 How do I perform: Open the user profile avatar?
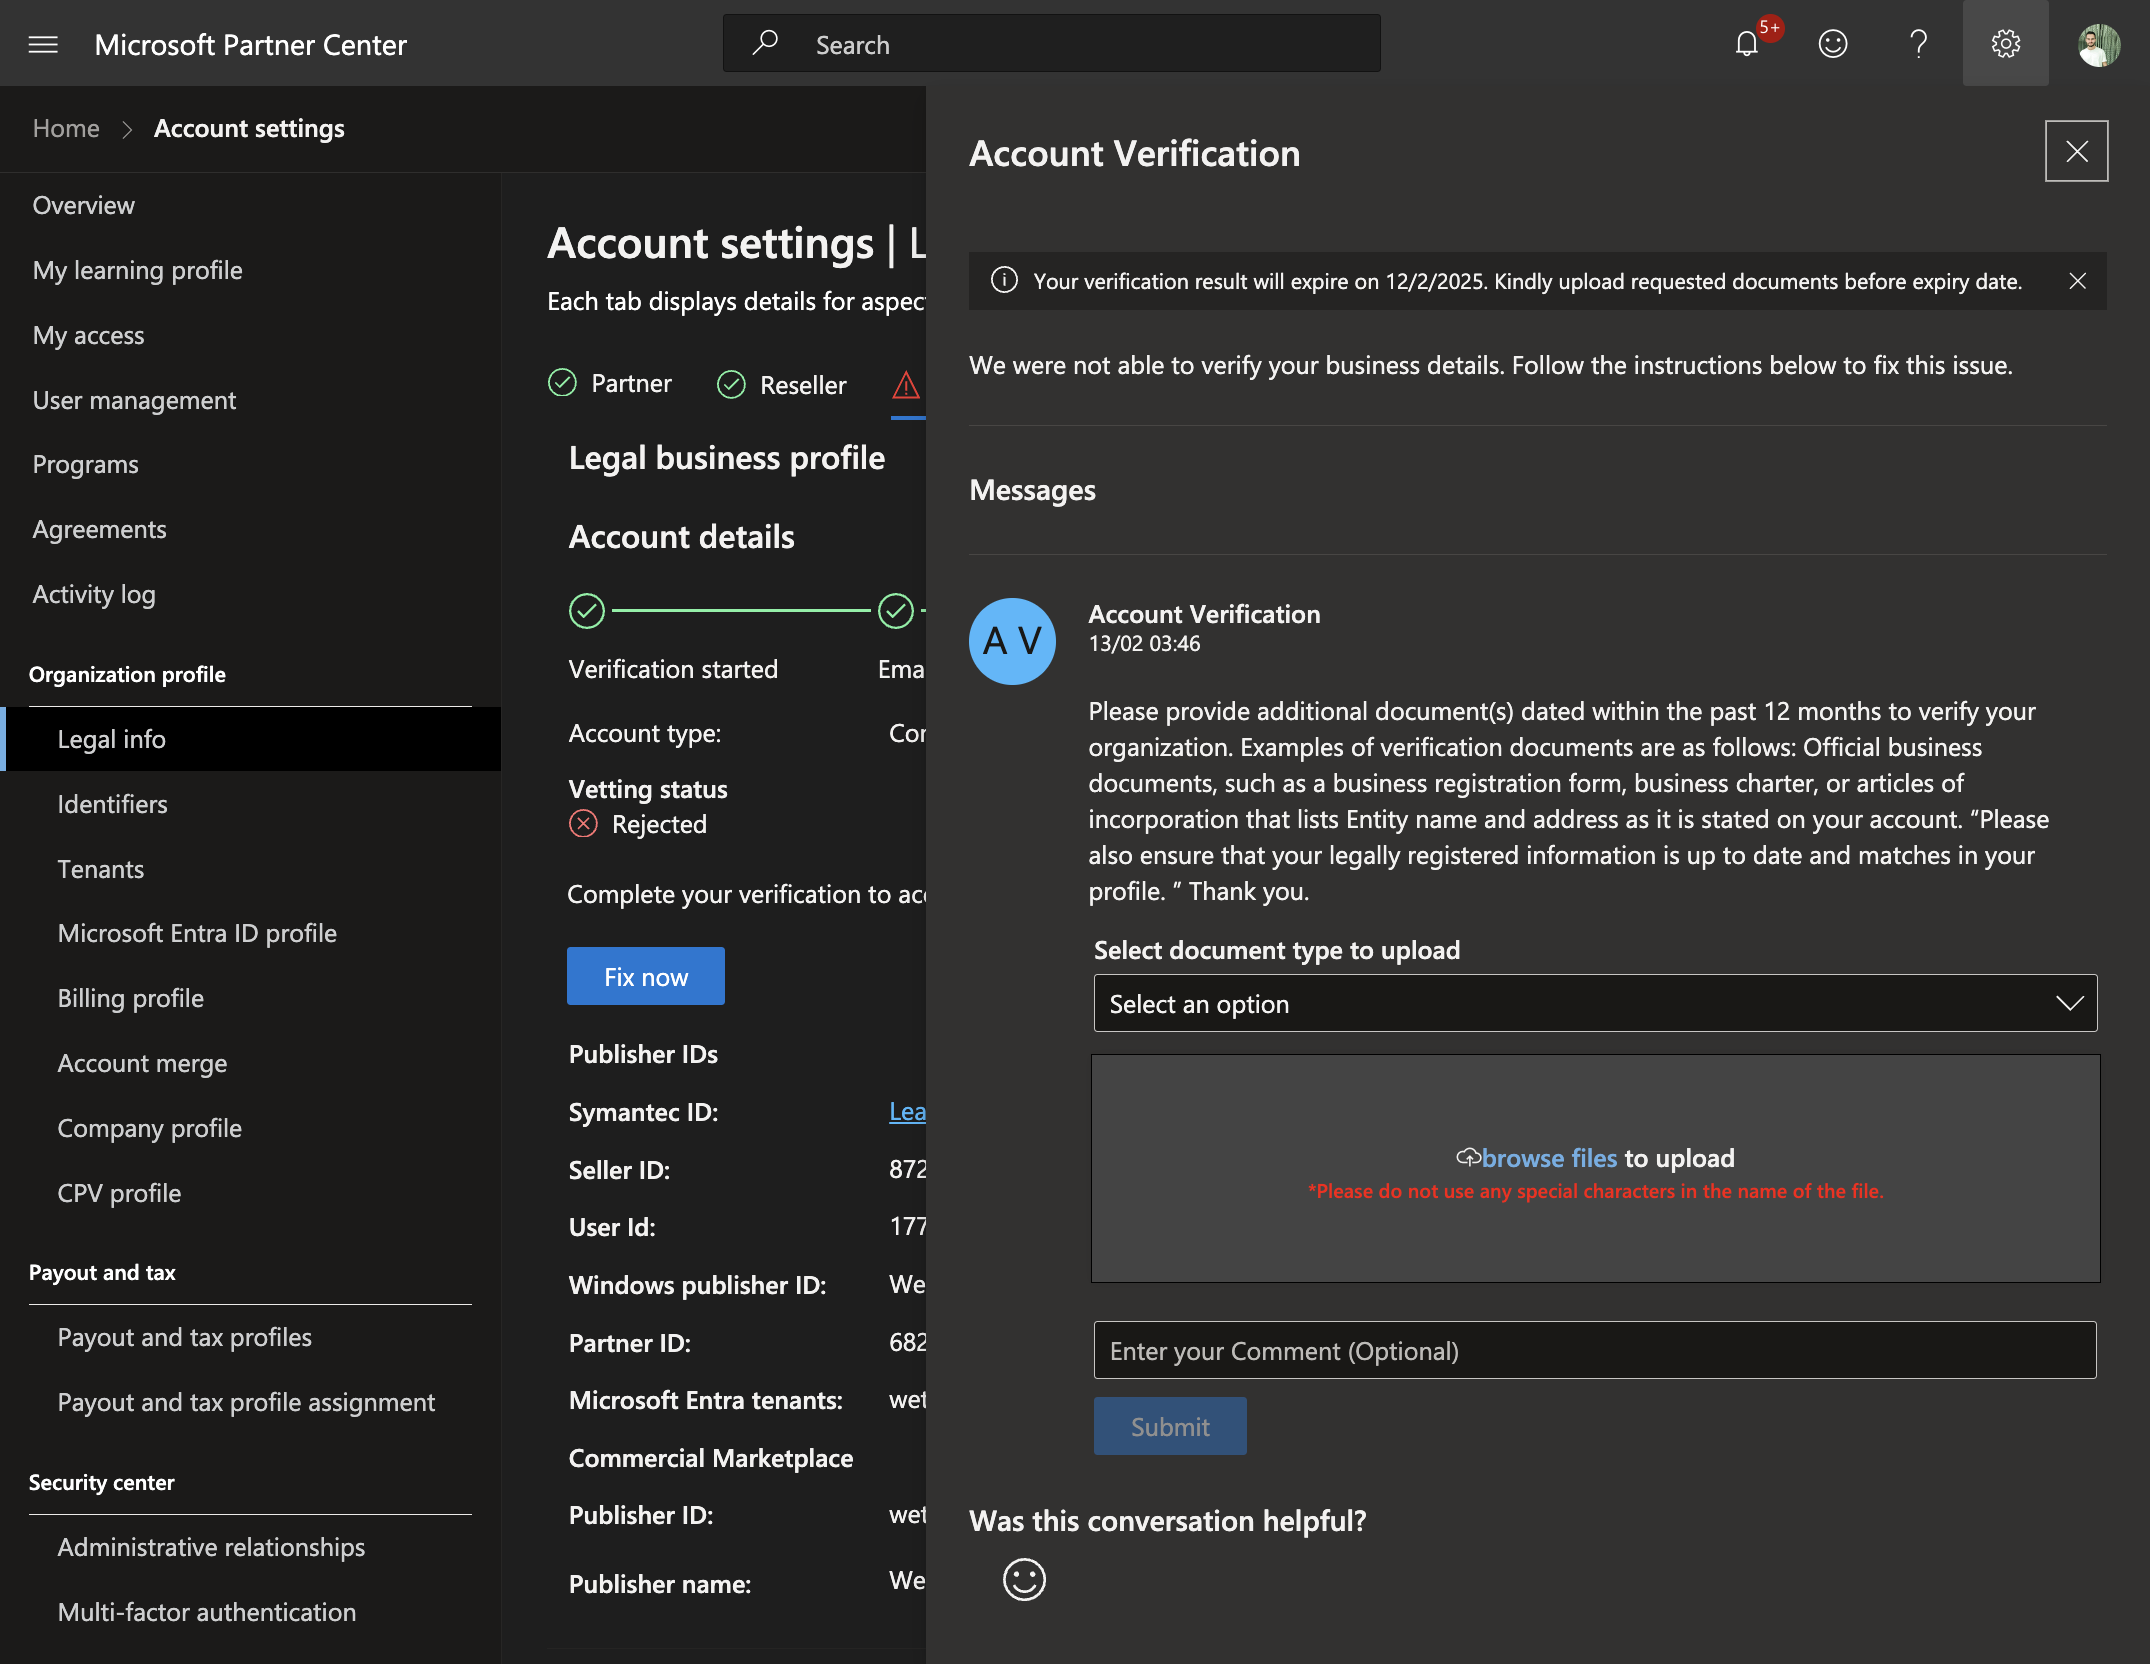[x=2098, y=44]
